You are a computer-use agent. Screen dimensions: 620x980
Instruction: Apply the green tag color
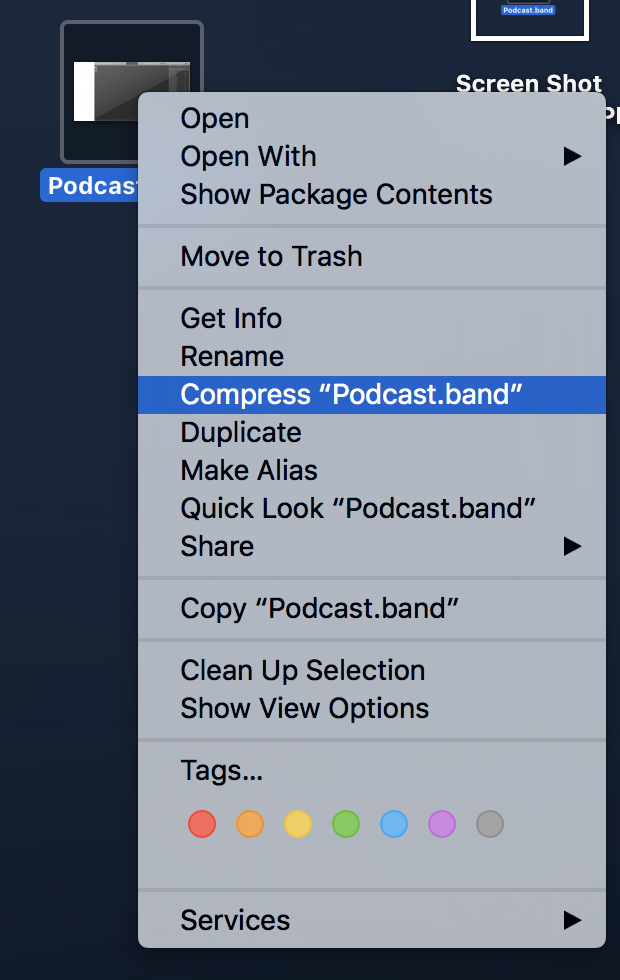click(x=346, y=824)
